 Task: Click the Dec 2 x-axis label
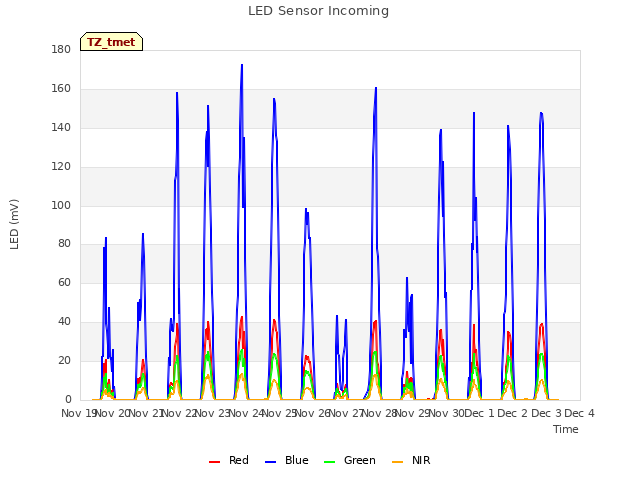pos(513,413)
